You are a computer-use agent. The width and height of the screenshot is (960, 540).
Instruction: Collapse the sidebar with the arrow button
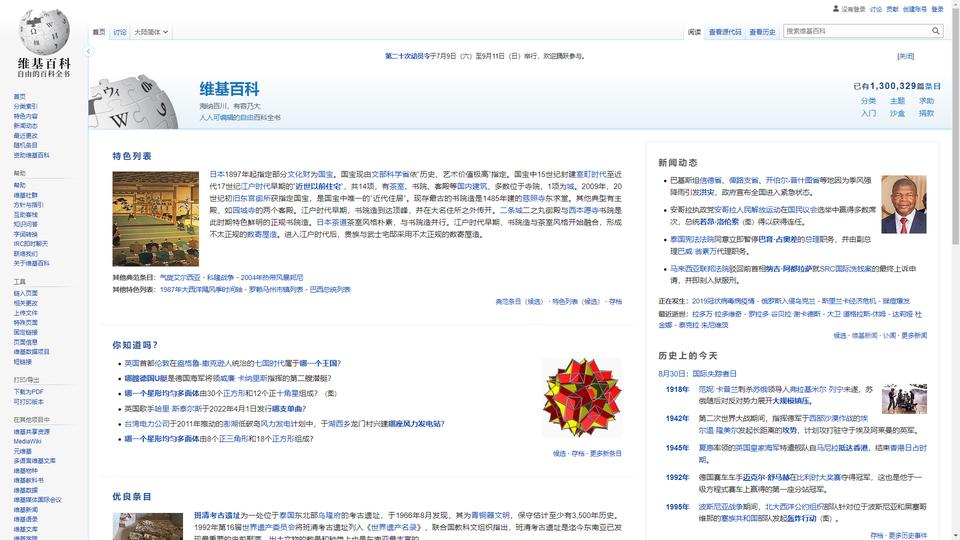coord(89,51)
